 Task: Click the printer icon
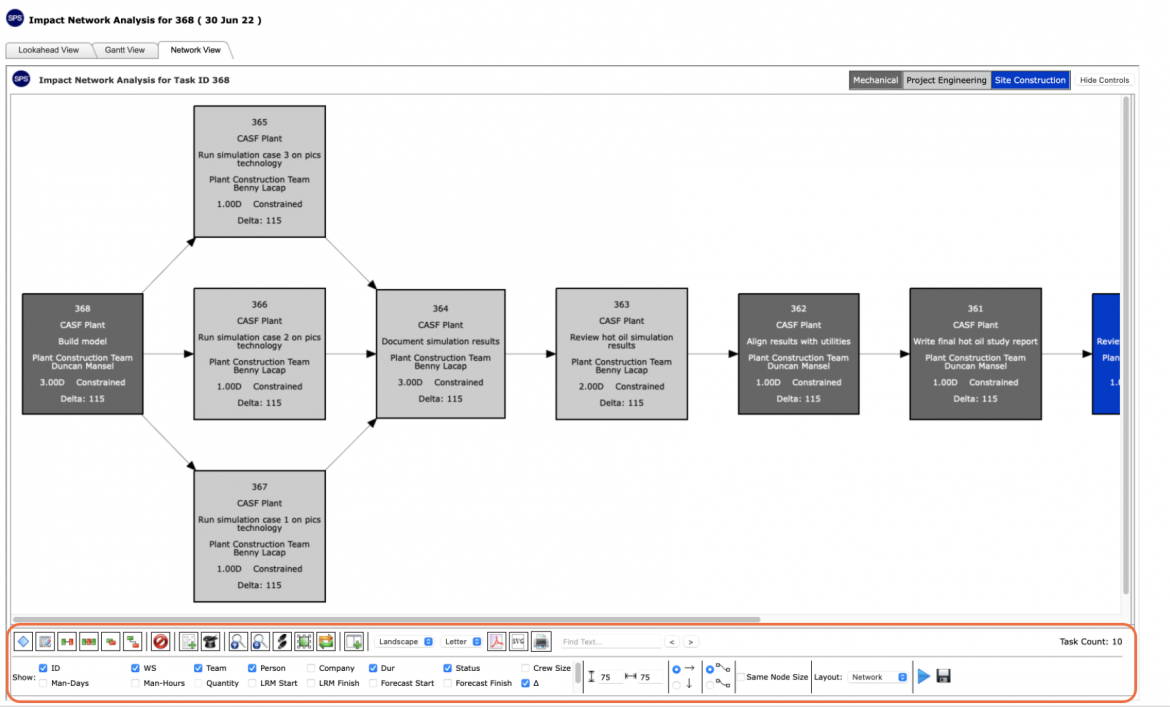pyautogui.click(x=541, y=641)
